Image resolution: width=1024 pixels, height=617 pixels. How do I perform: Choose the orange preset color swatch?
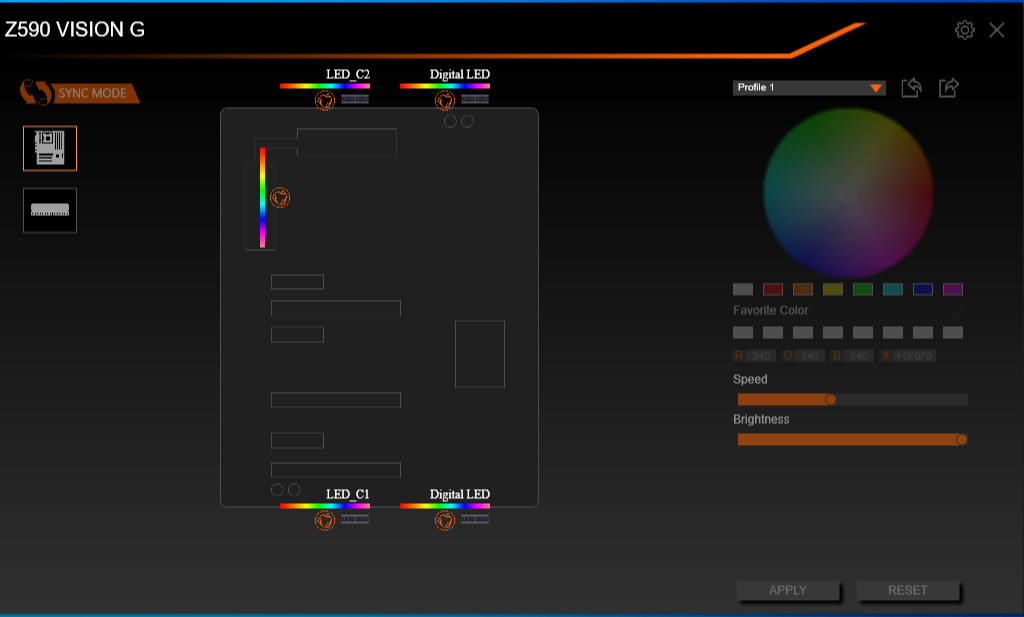point(803,289)
